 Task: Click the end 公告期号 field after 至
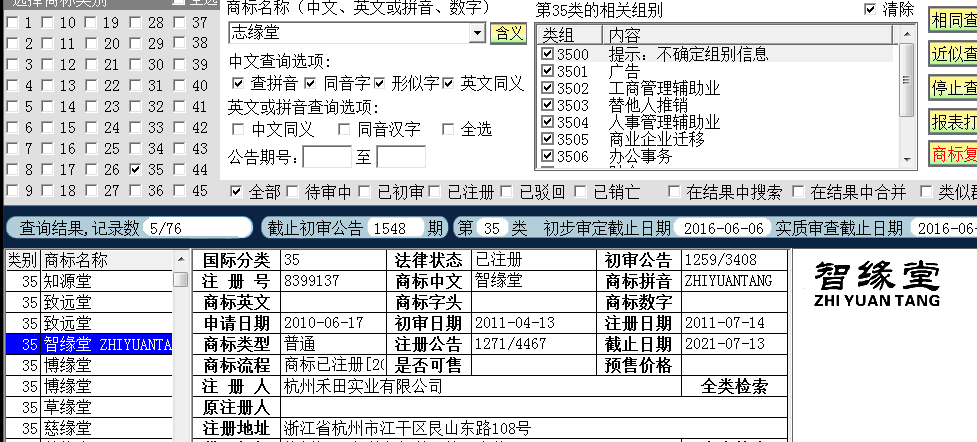[x=401, y=157]
